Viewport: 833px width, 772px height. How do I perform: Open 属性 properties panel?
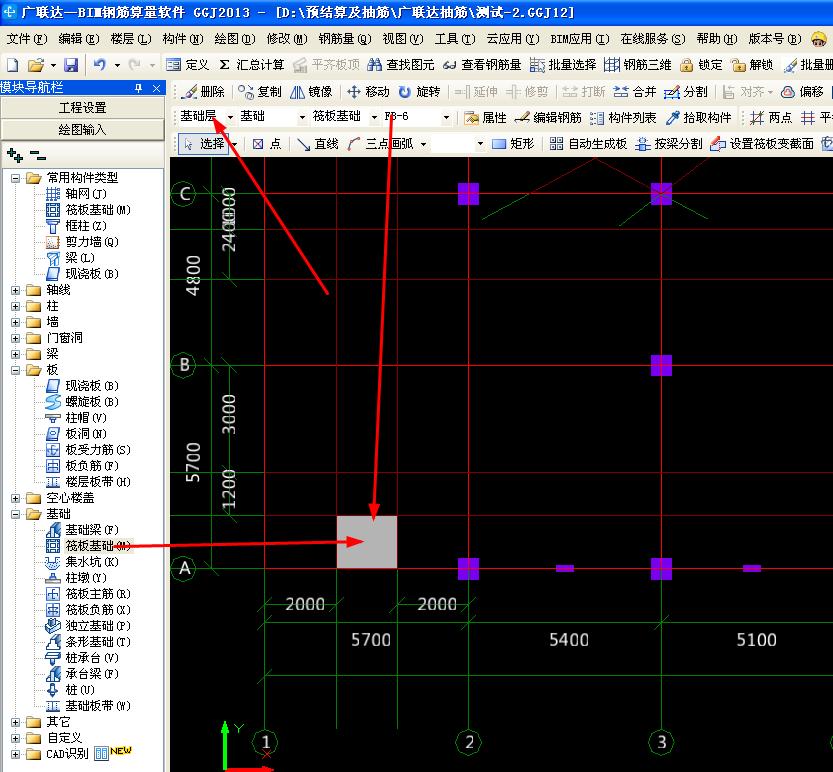[485, 117]
